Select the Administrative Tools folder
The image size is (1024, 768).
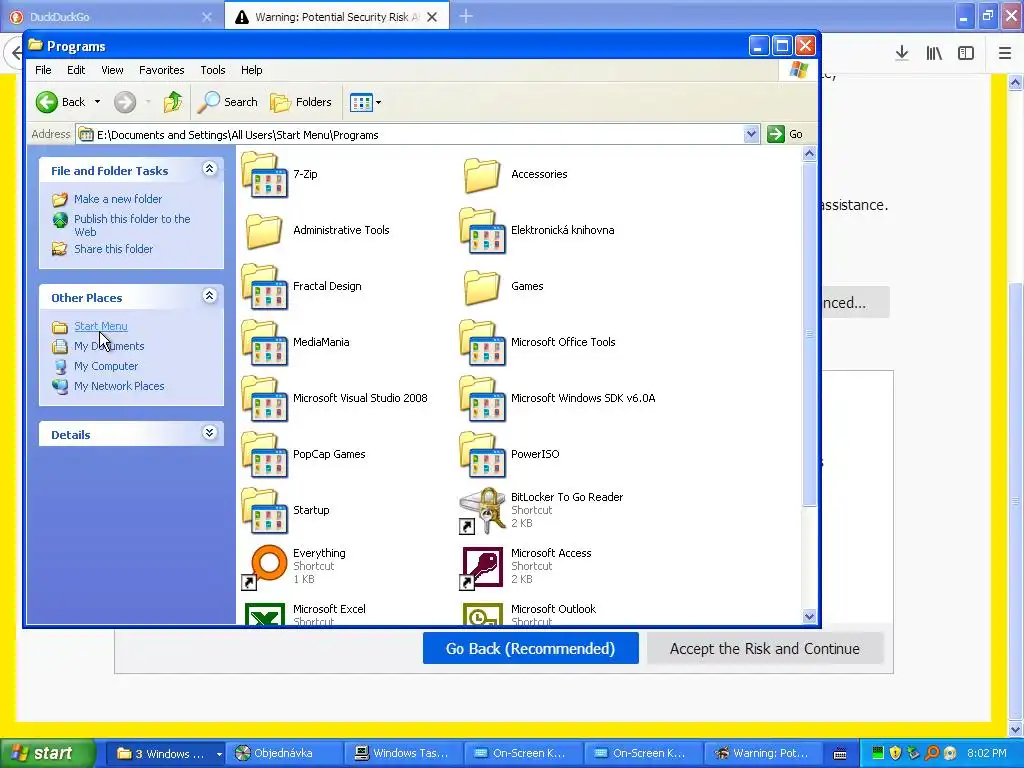point(264,231)
